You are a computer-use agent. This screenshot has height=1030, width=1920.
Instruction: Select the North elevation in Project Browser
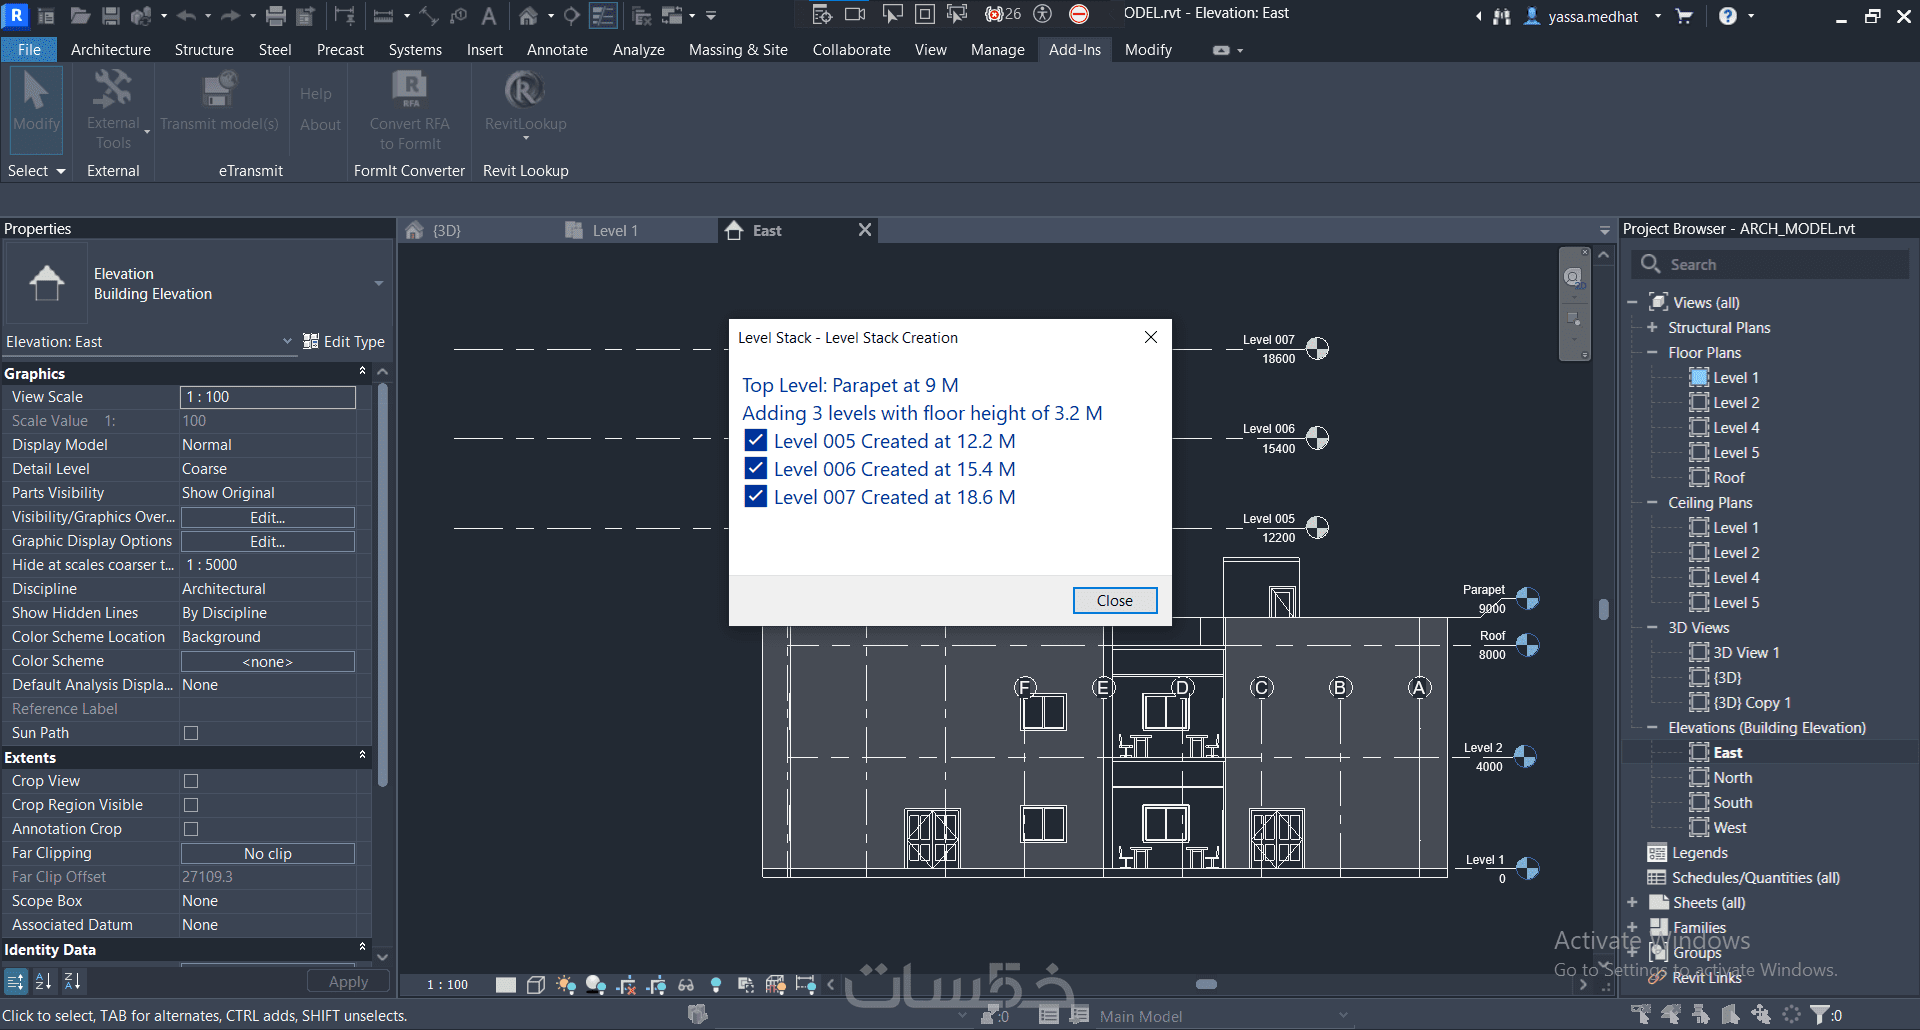pos(1732,777)
